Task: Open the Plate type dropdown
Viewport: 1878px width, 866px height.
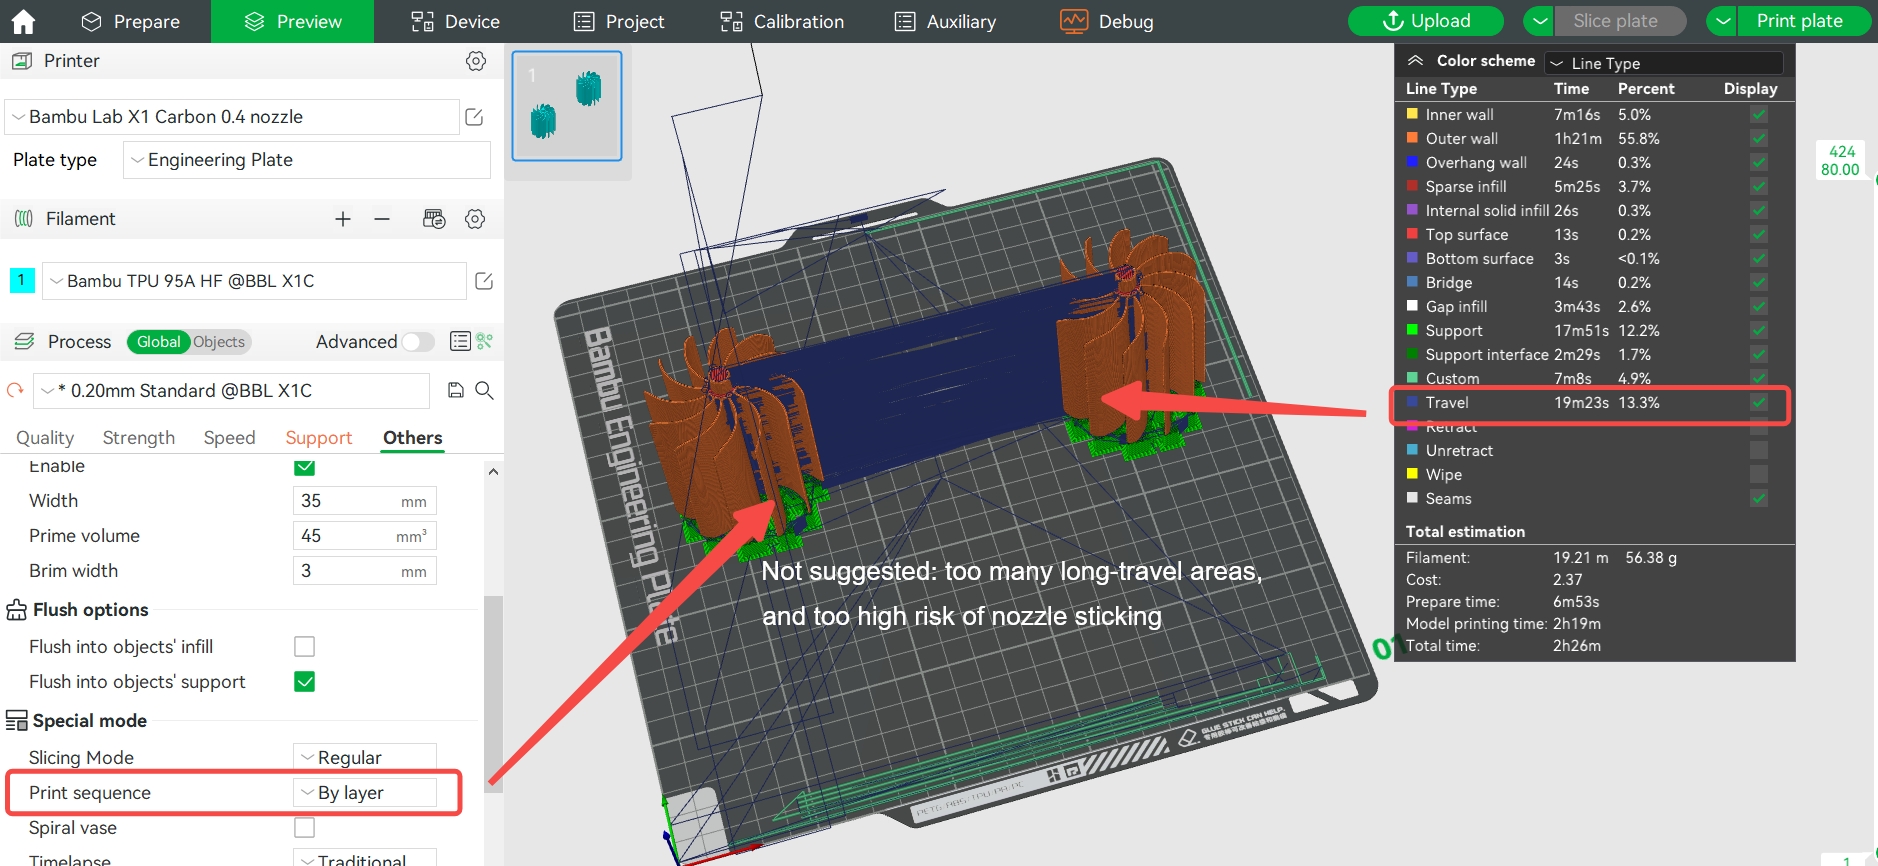Action: click(307, 160)
